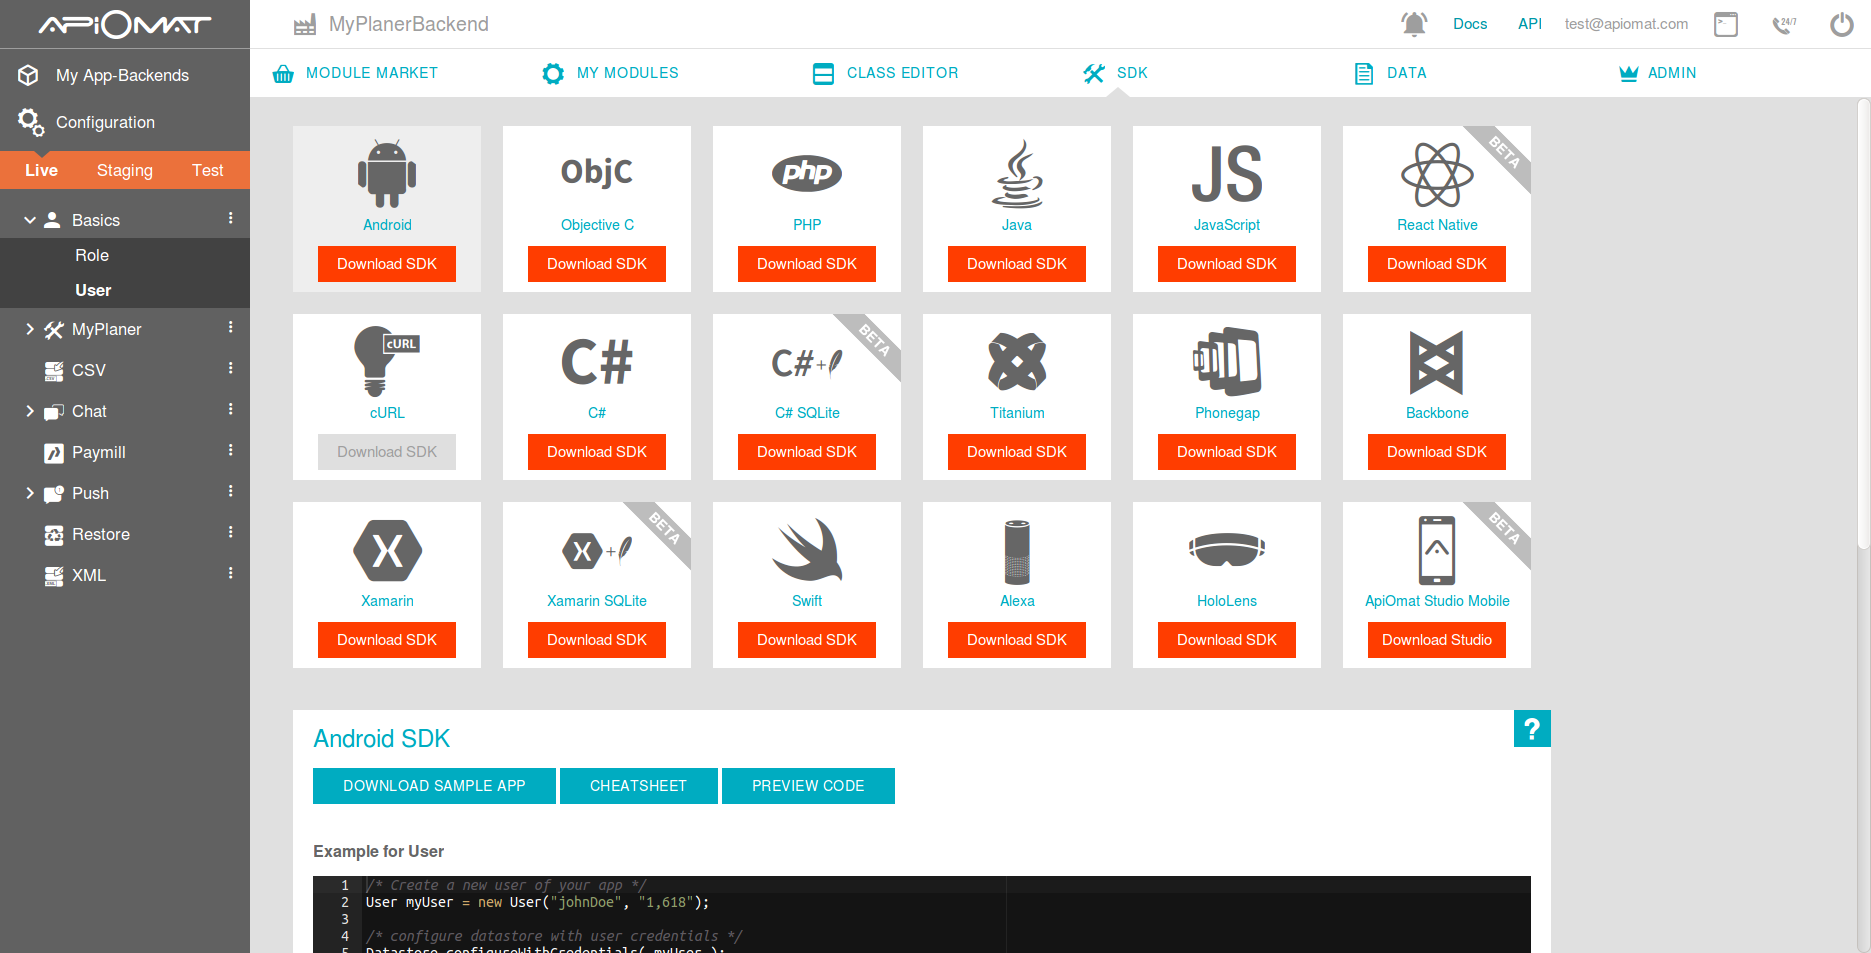
Task: Select the Java coffee cup icon
Action: pyautogui.click(x=1016, y=174)
